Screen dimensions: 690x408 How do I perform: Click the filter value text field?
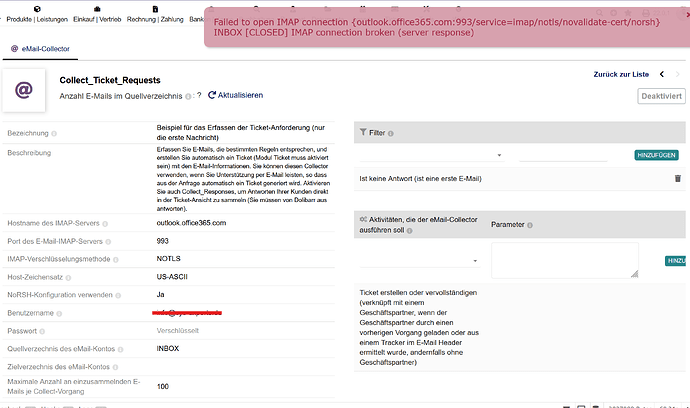coord(563,155)
